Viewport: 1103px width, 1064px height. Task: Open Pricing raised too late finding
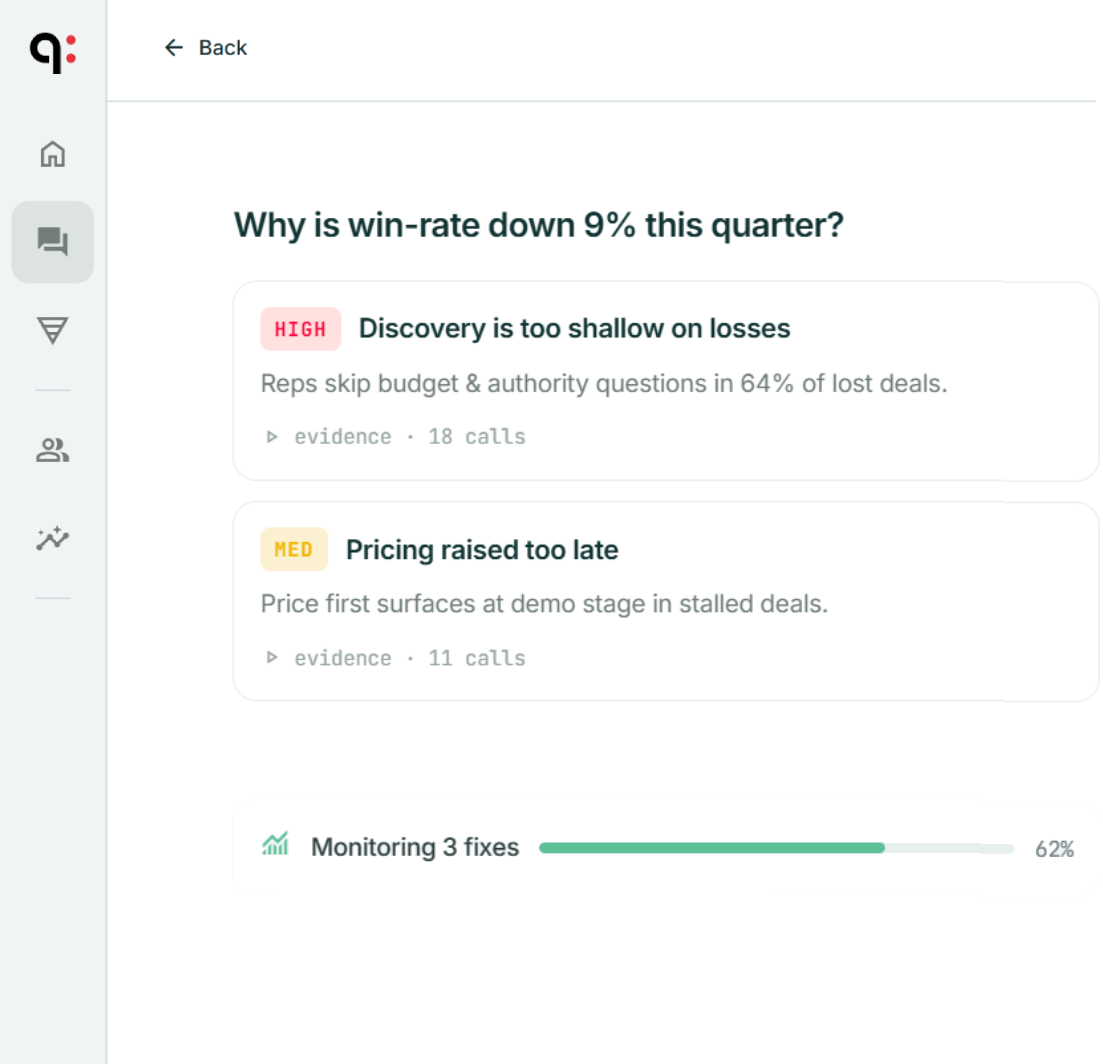[x=482, y=550]
